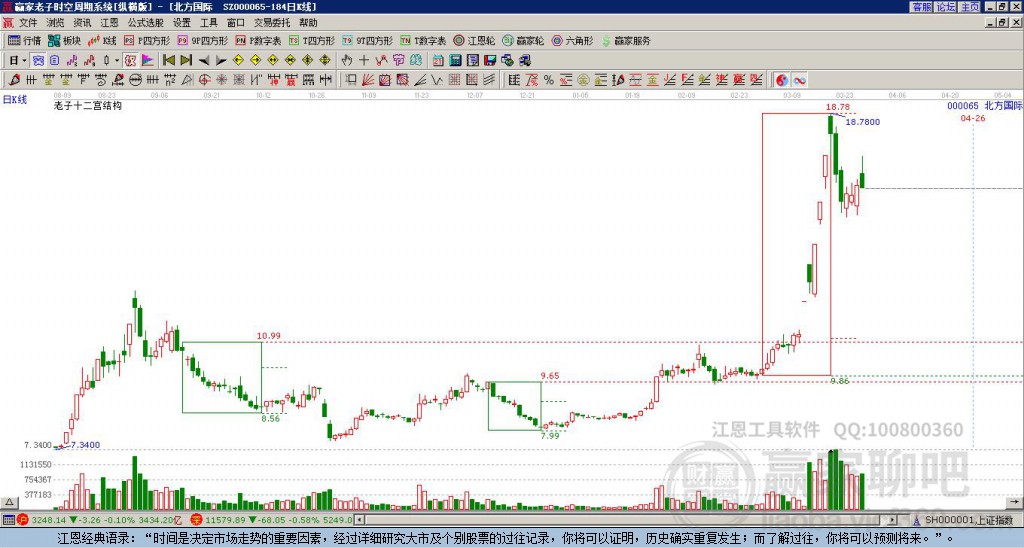Screen dimensions: 1024x548
Task: Select the crosshair cursor tool
Action: [x=363, y=60]
